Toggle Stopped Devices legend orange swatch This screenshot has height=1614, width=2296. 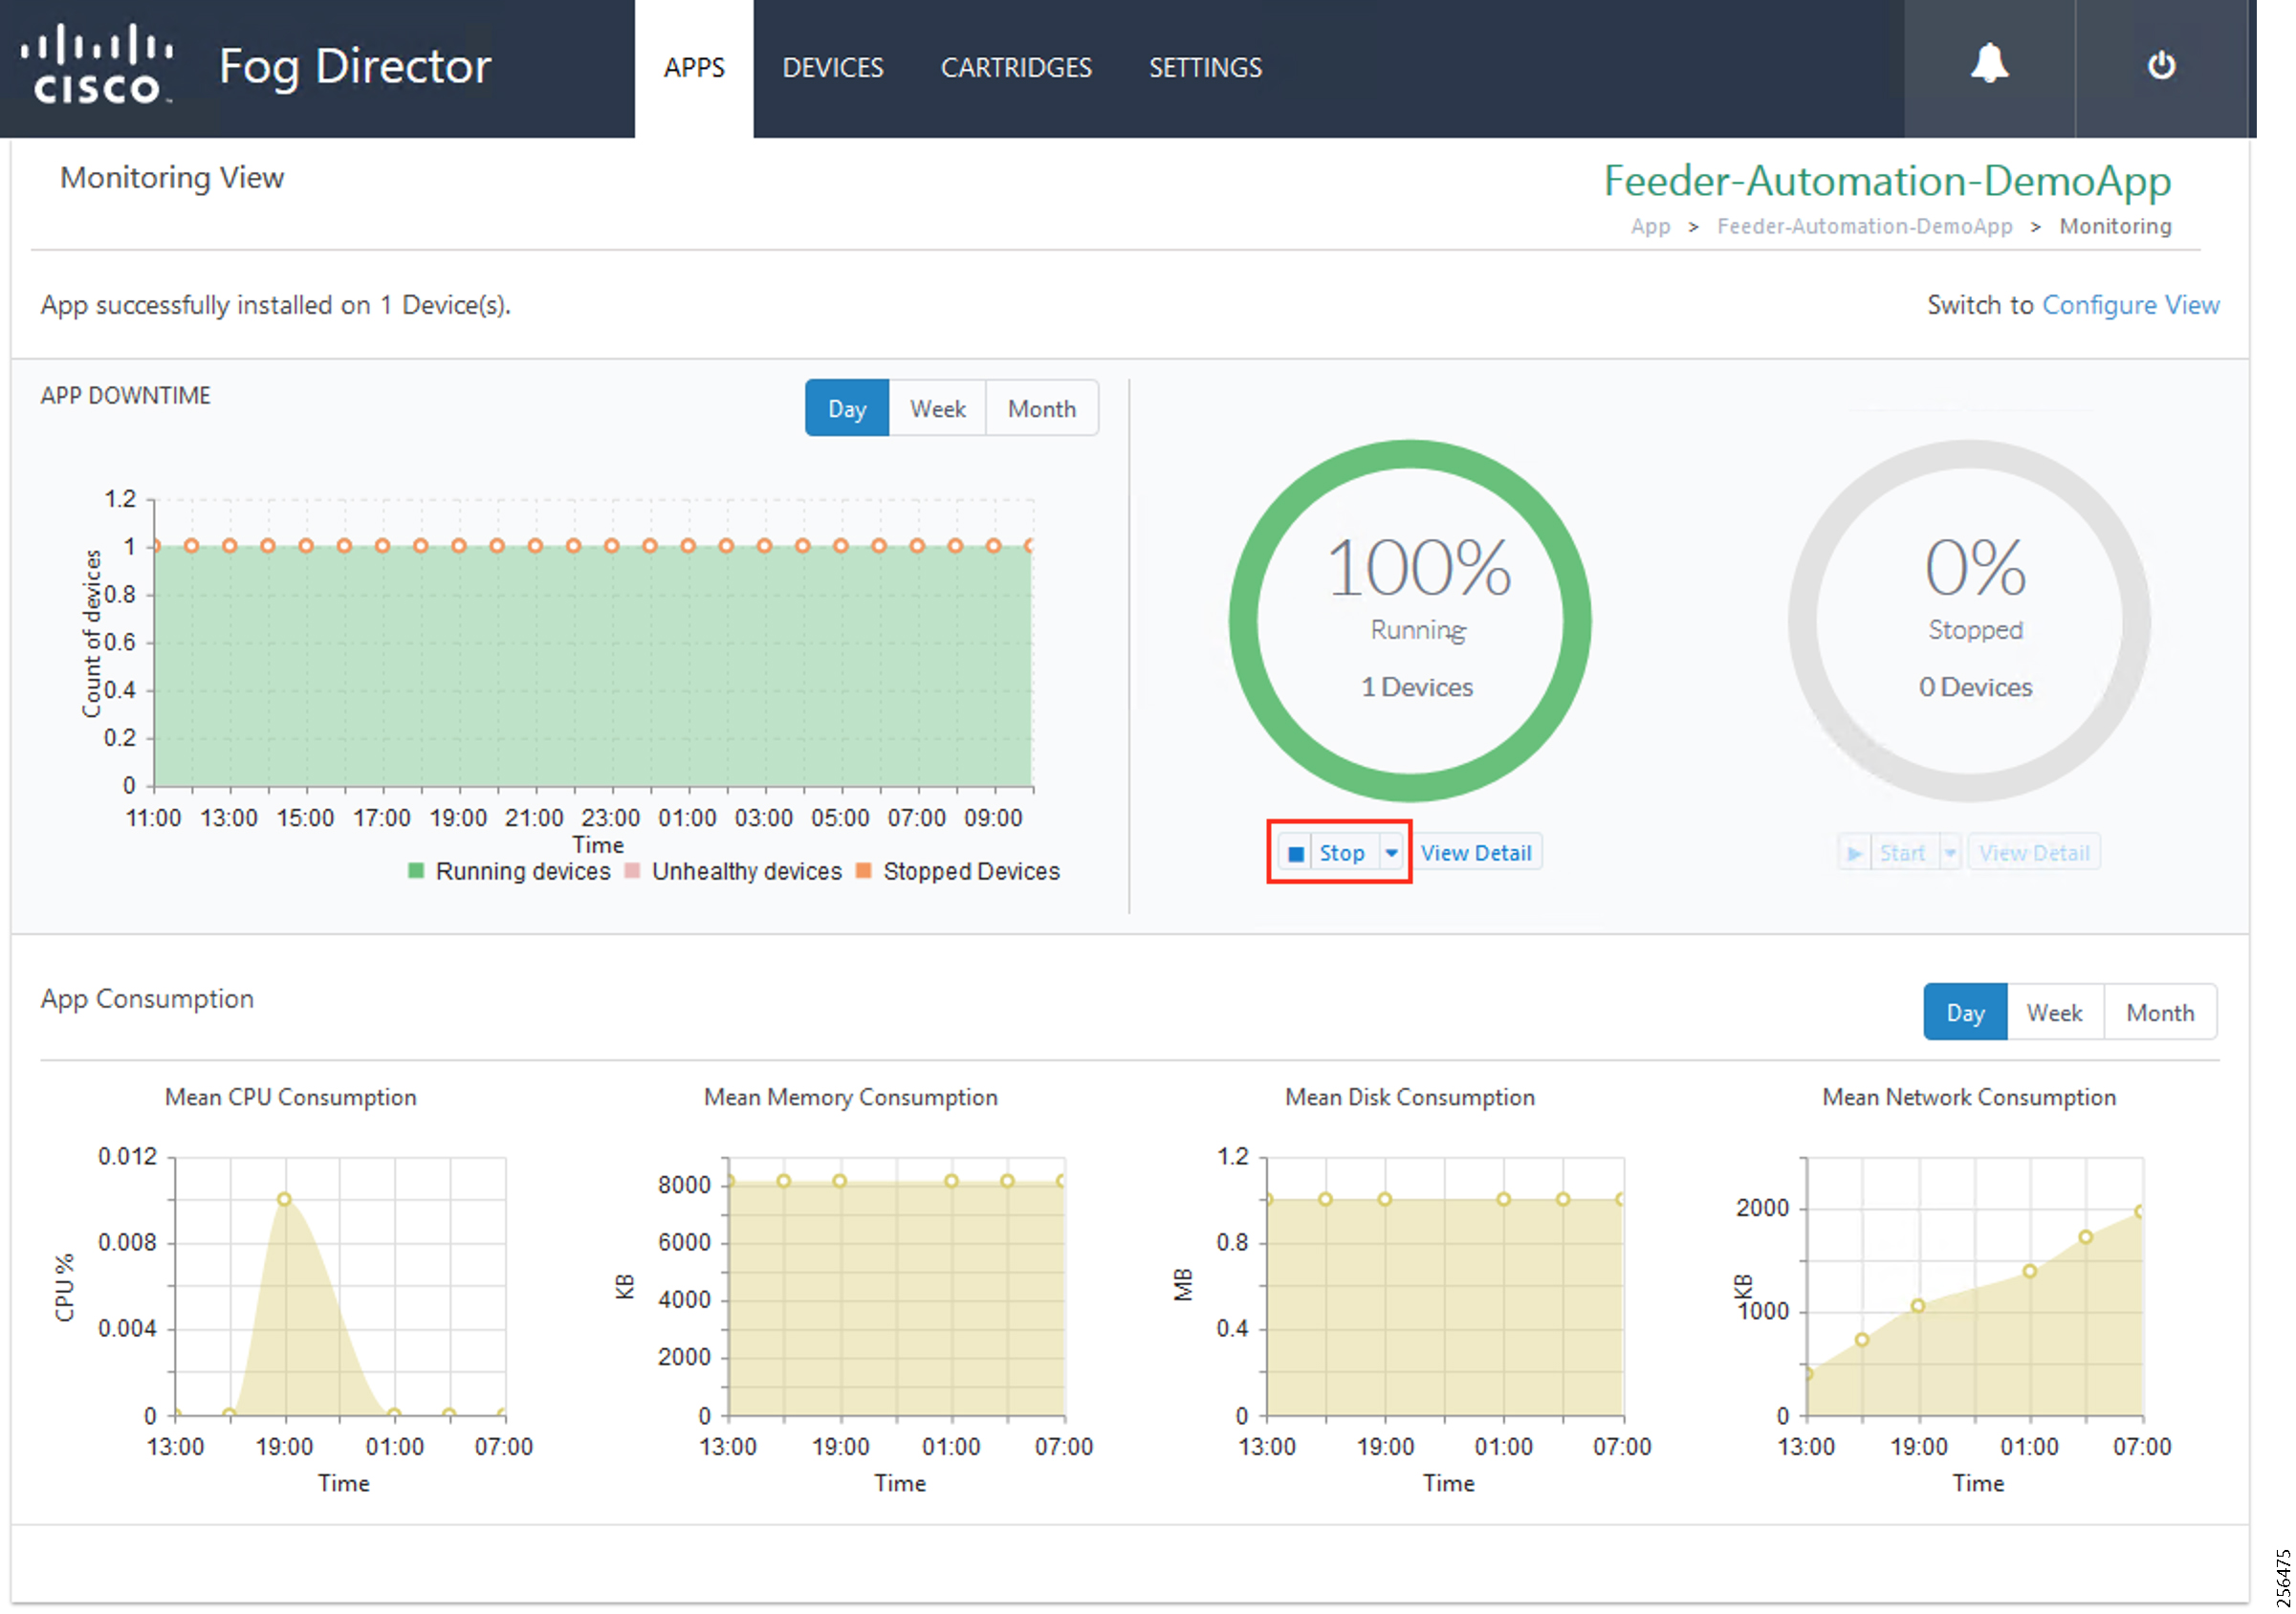[864, 871]
